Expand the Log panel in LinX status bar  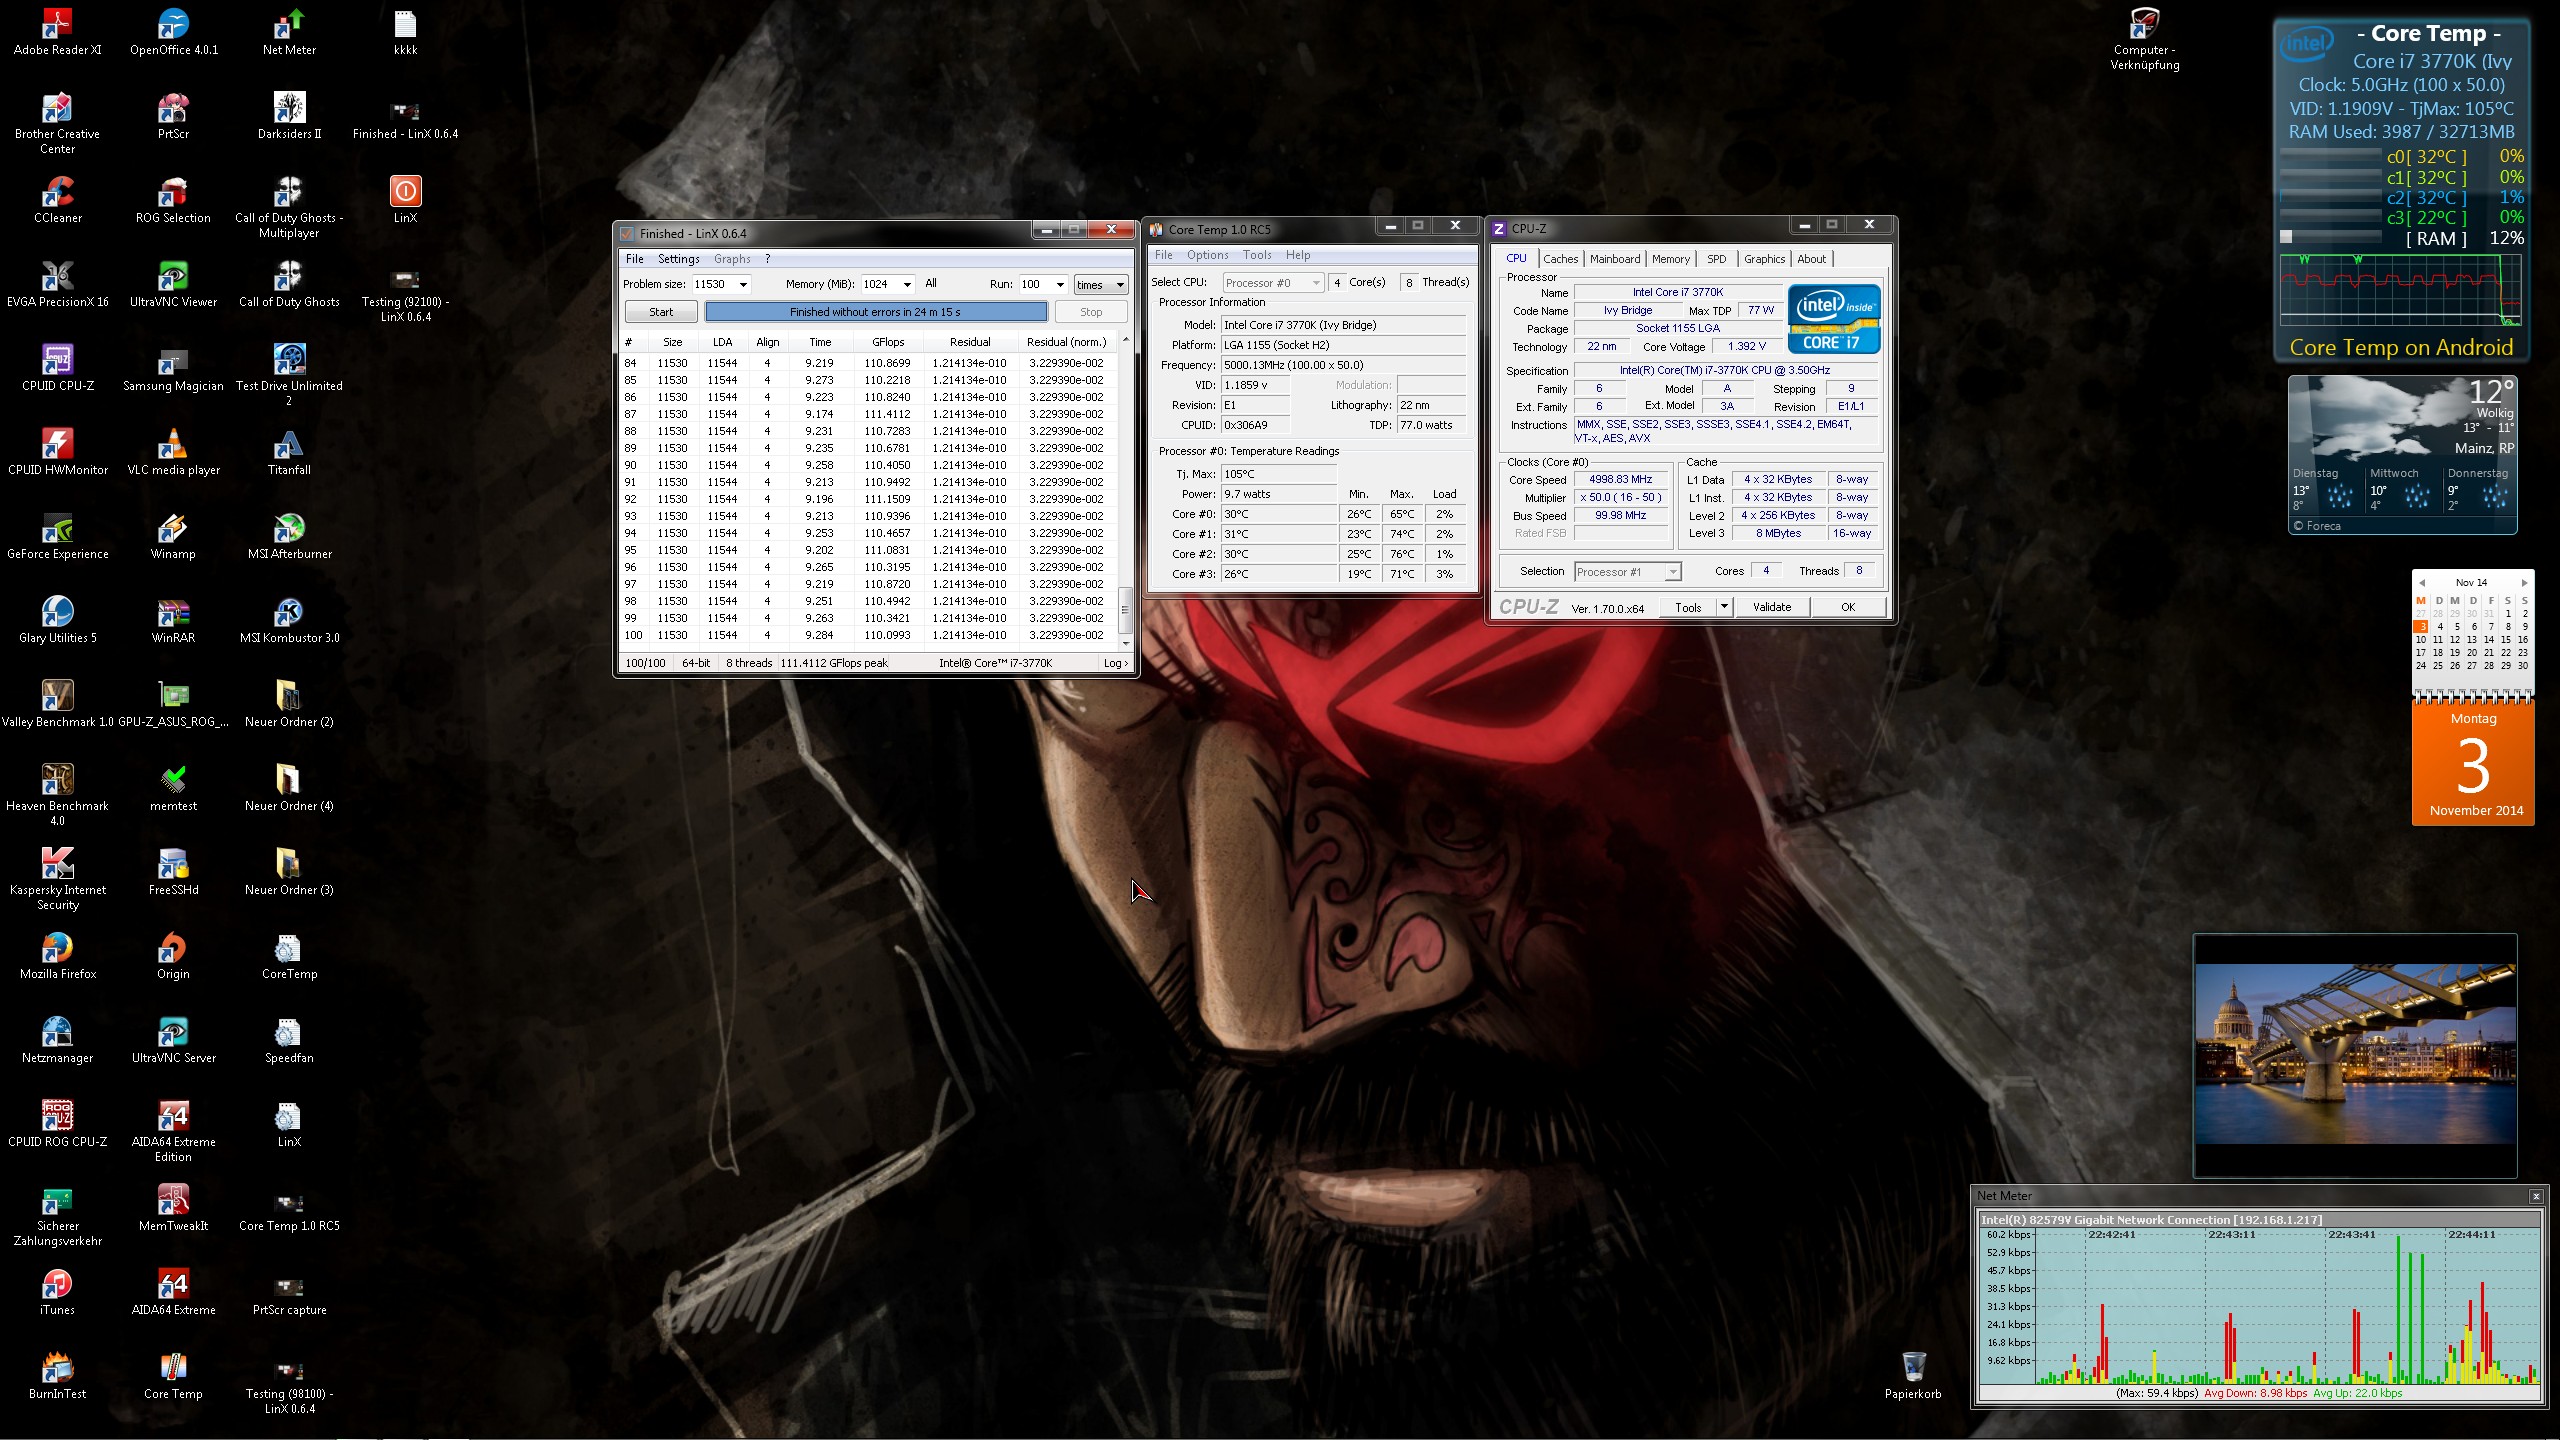(x=1116, y=663)
